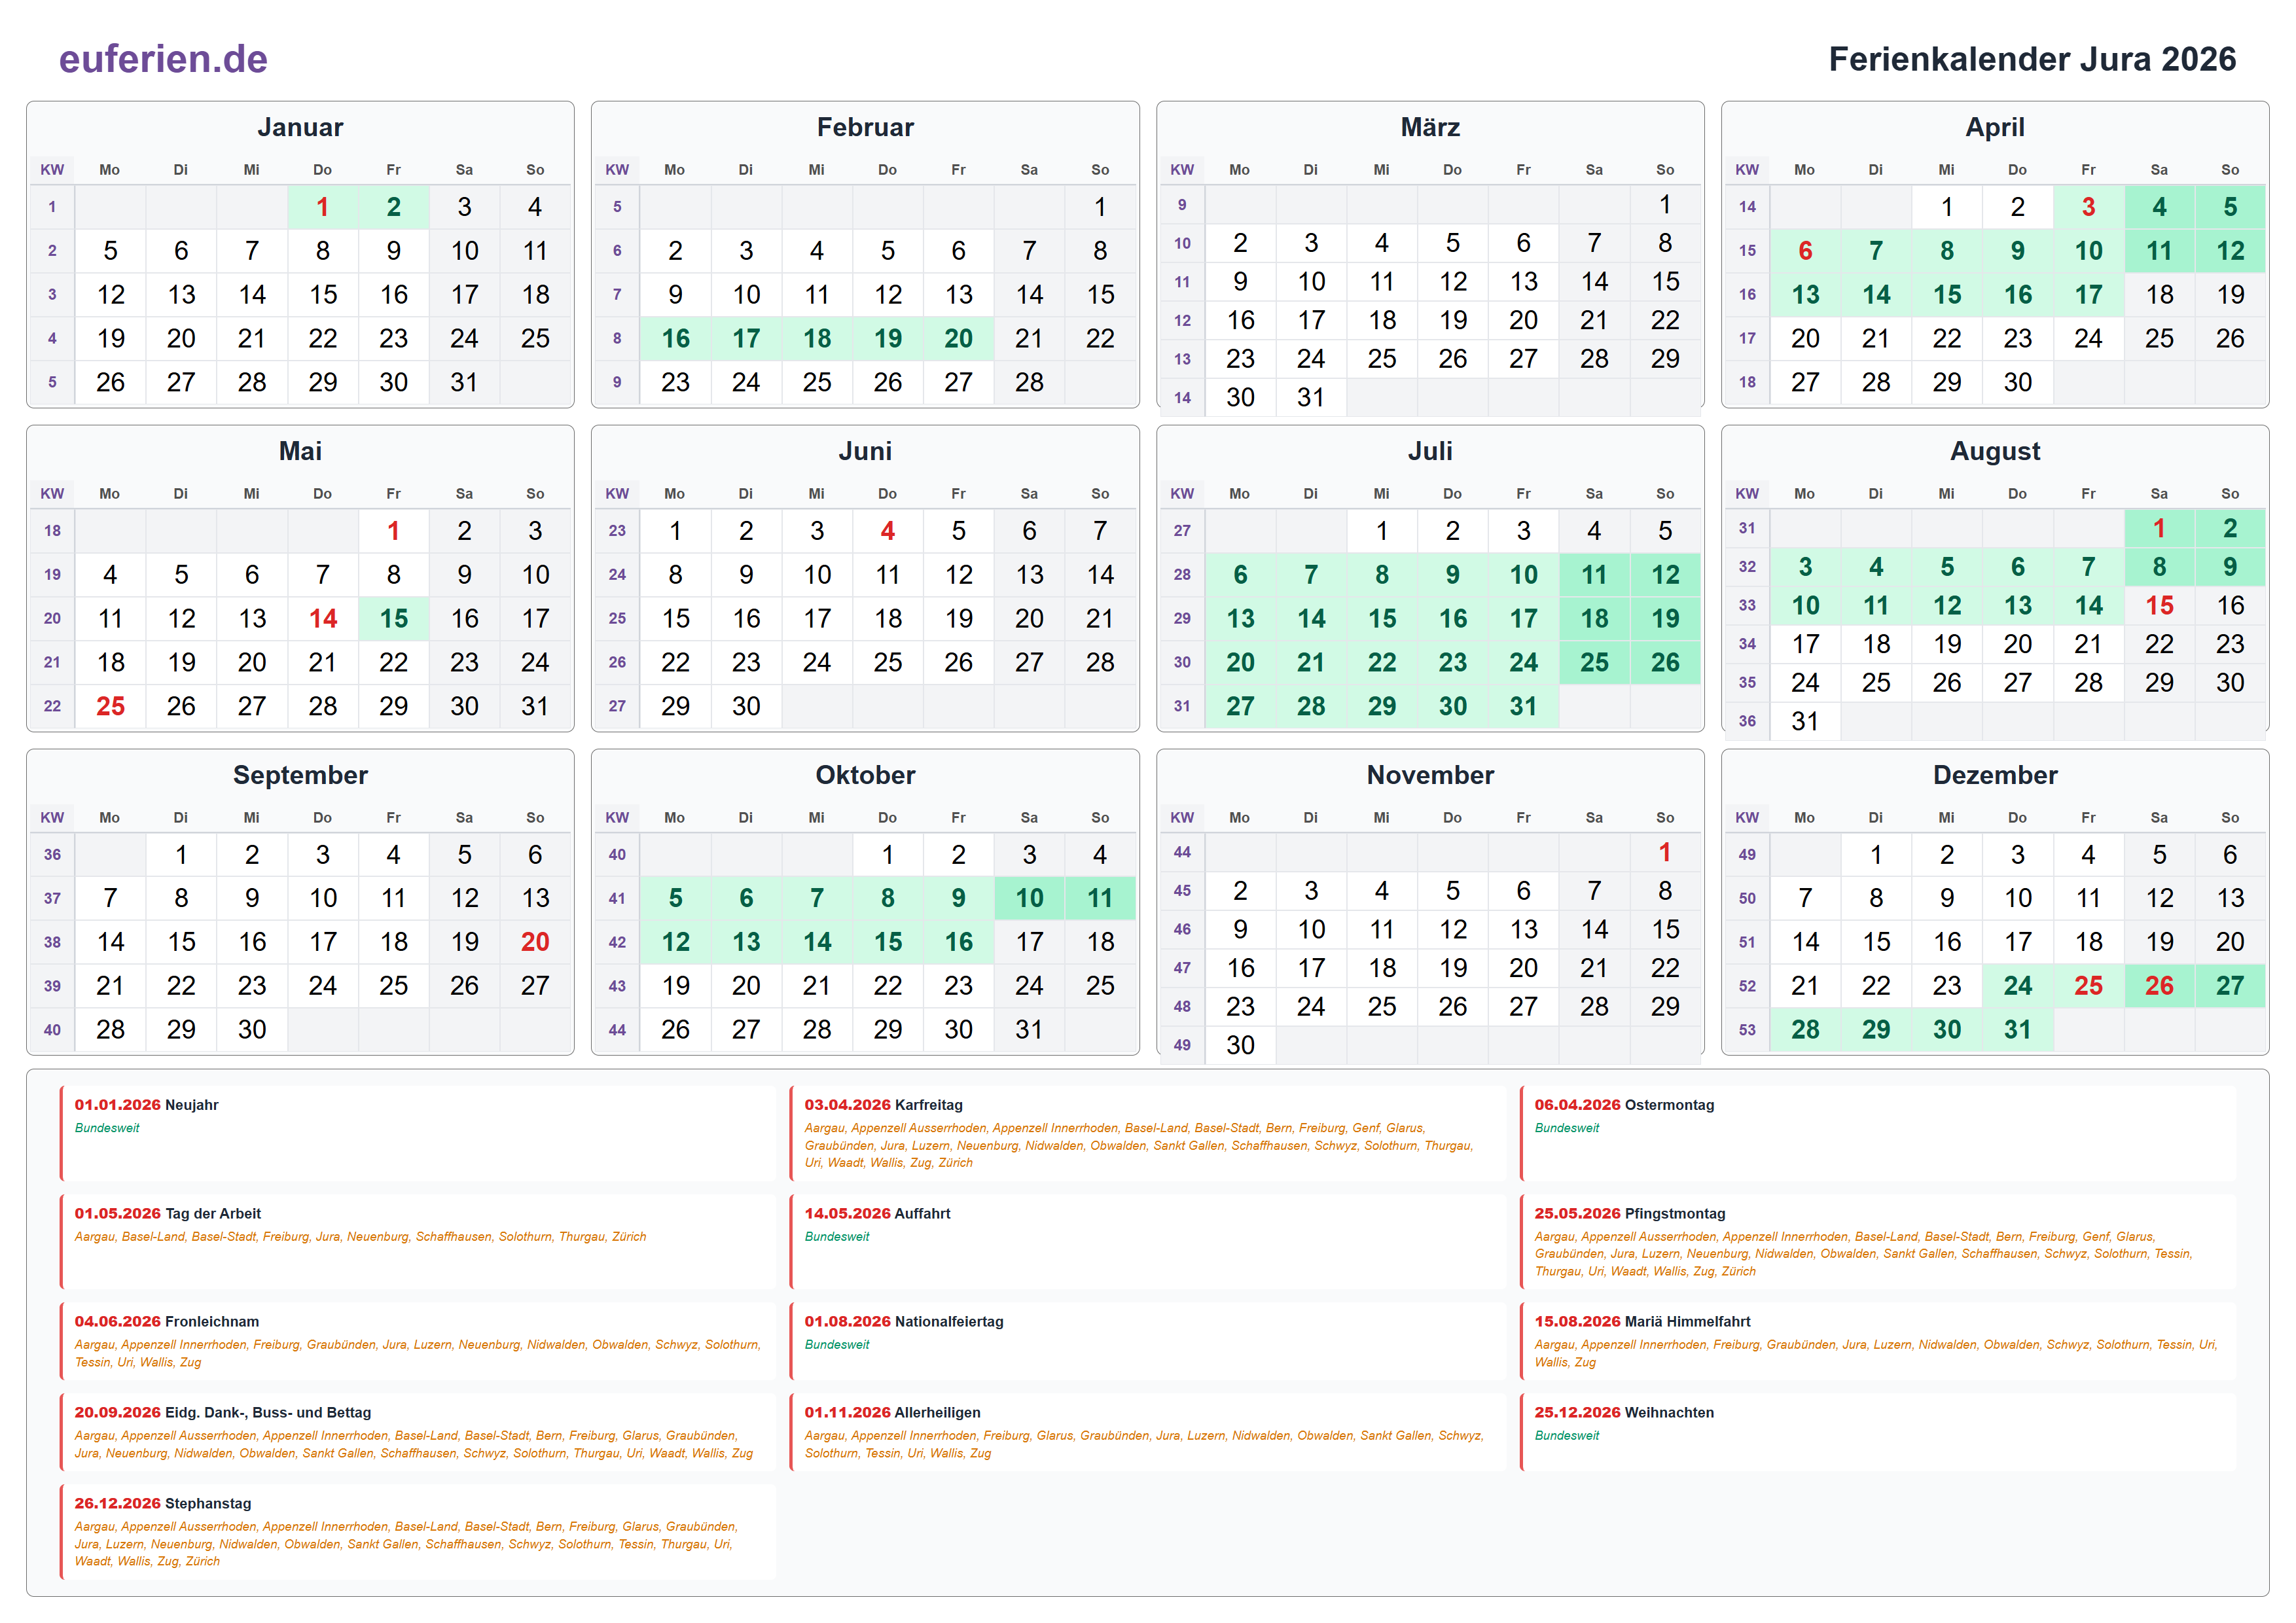Screen dimensions: 2296x1623
Task: Open the 15.08.2026 Mariä Himmelfahrt entry
Action: tap(1877, 1341)
